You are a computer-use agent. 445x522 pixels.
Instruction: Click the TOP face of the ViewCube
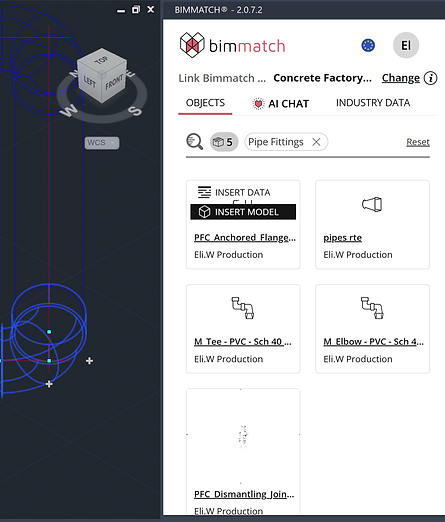[102, 60]
